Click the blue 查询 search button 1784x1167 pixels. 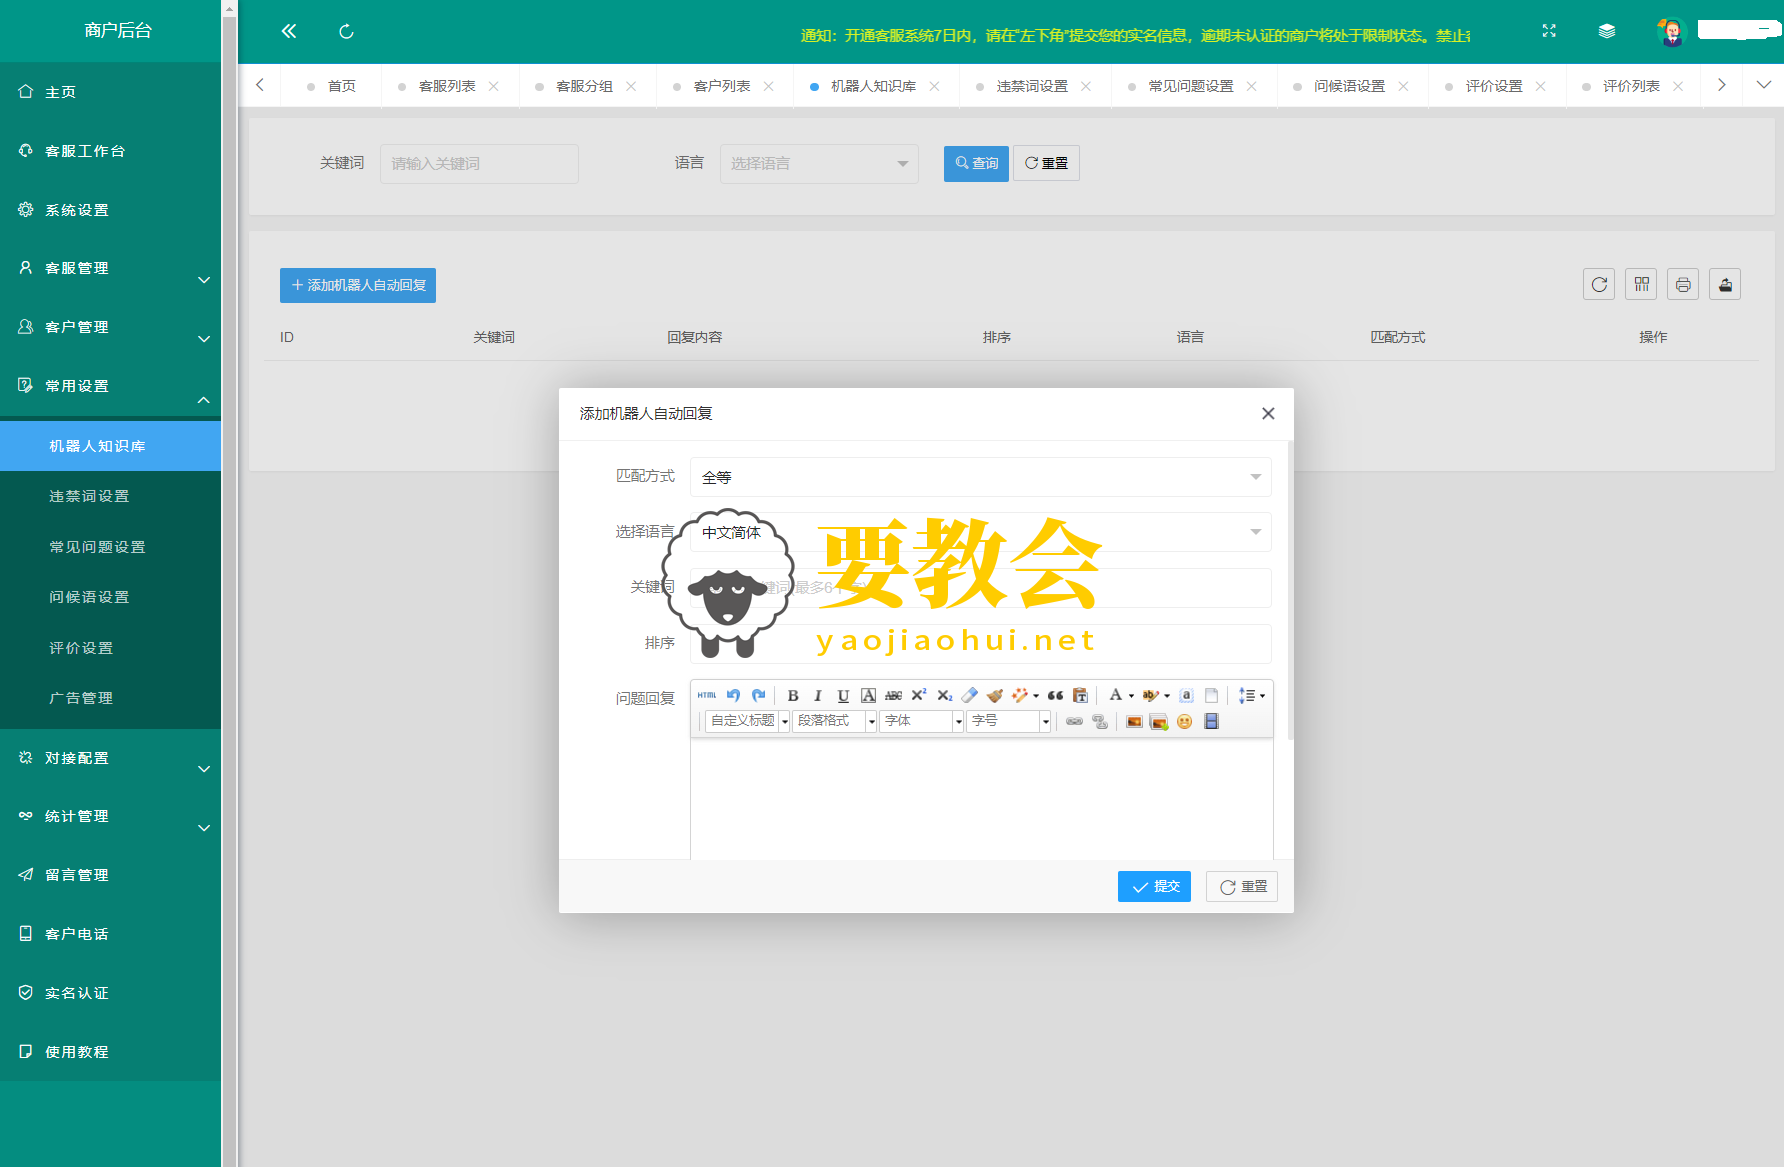coord(976,163)
